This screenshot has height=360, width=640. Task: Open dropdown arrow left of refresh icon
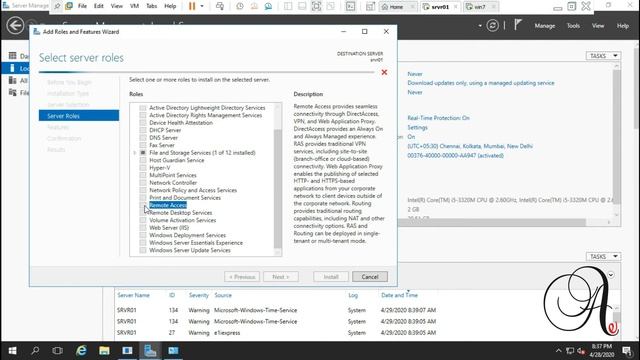[x=480, y=26]
